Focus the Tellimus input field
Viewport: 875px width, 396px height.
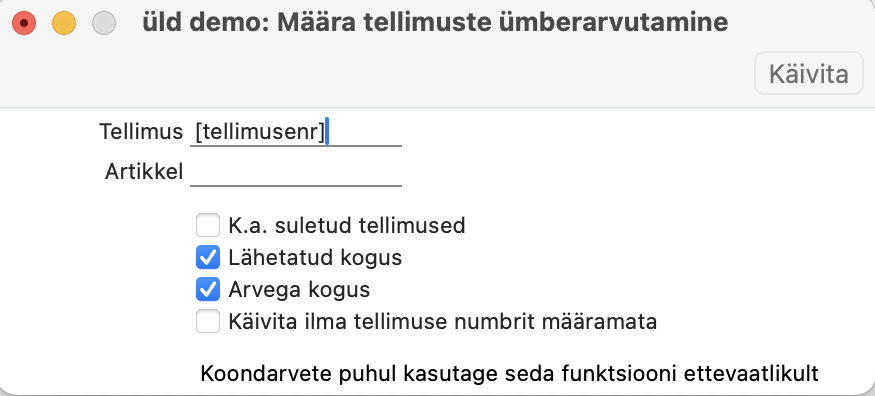tap(296, 132)
